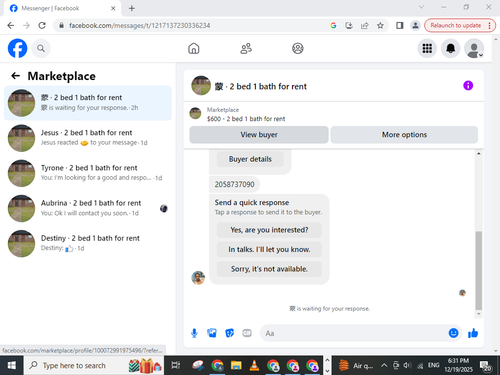Open the Aubrina 2 bed 1 bath conversation

[x=88, y=208]
